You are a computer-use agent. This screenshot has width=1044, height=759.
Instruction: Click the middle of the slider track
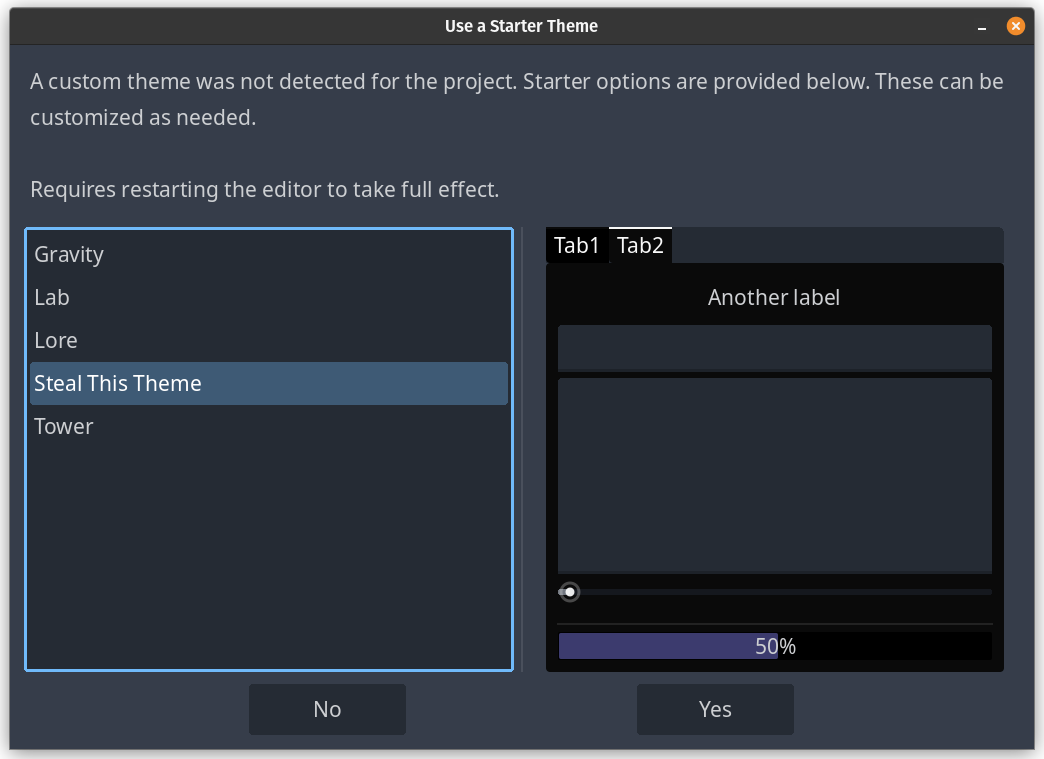pyautogui.click(x=775, y=592)
